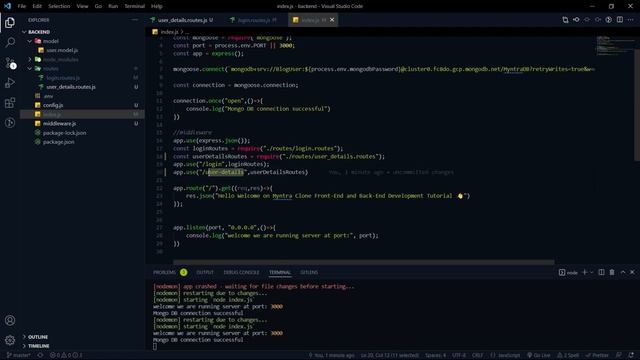
Task: Open the Manage settings gear
Action: pyautogui.click(x=10, y=340)
